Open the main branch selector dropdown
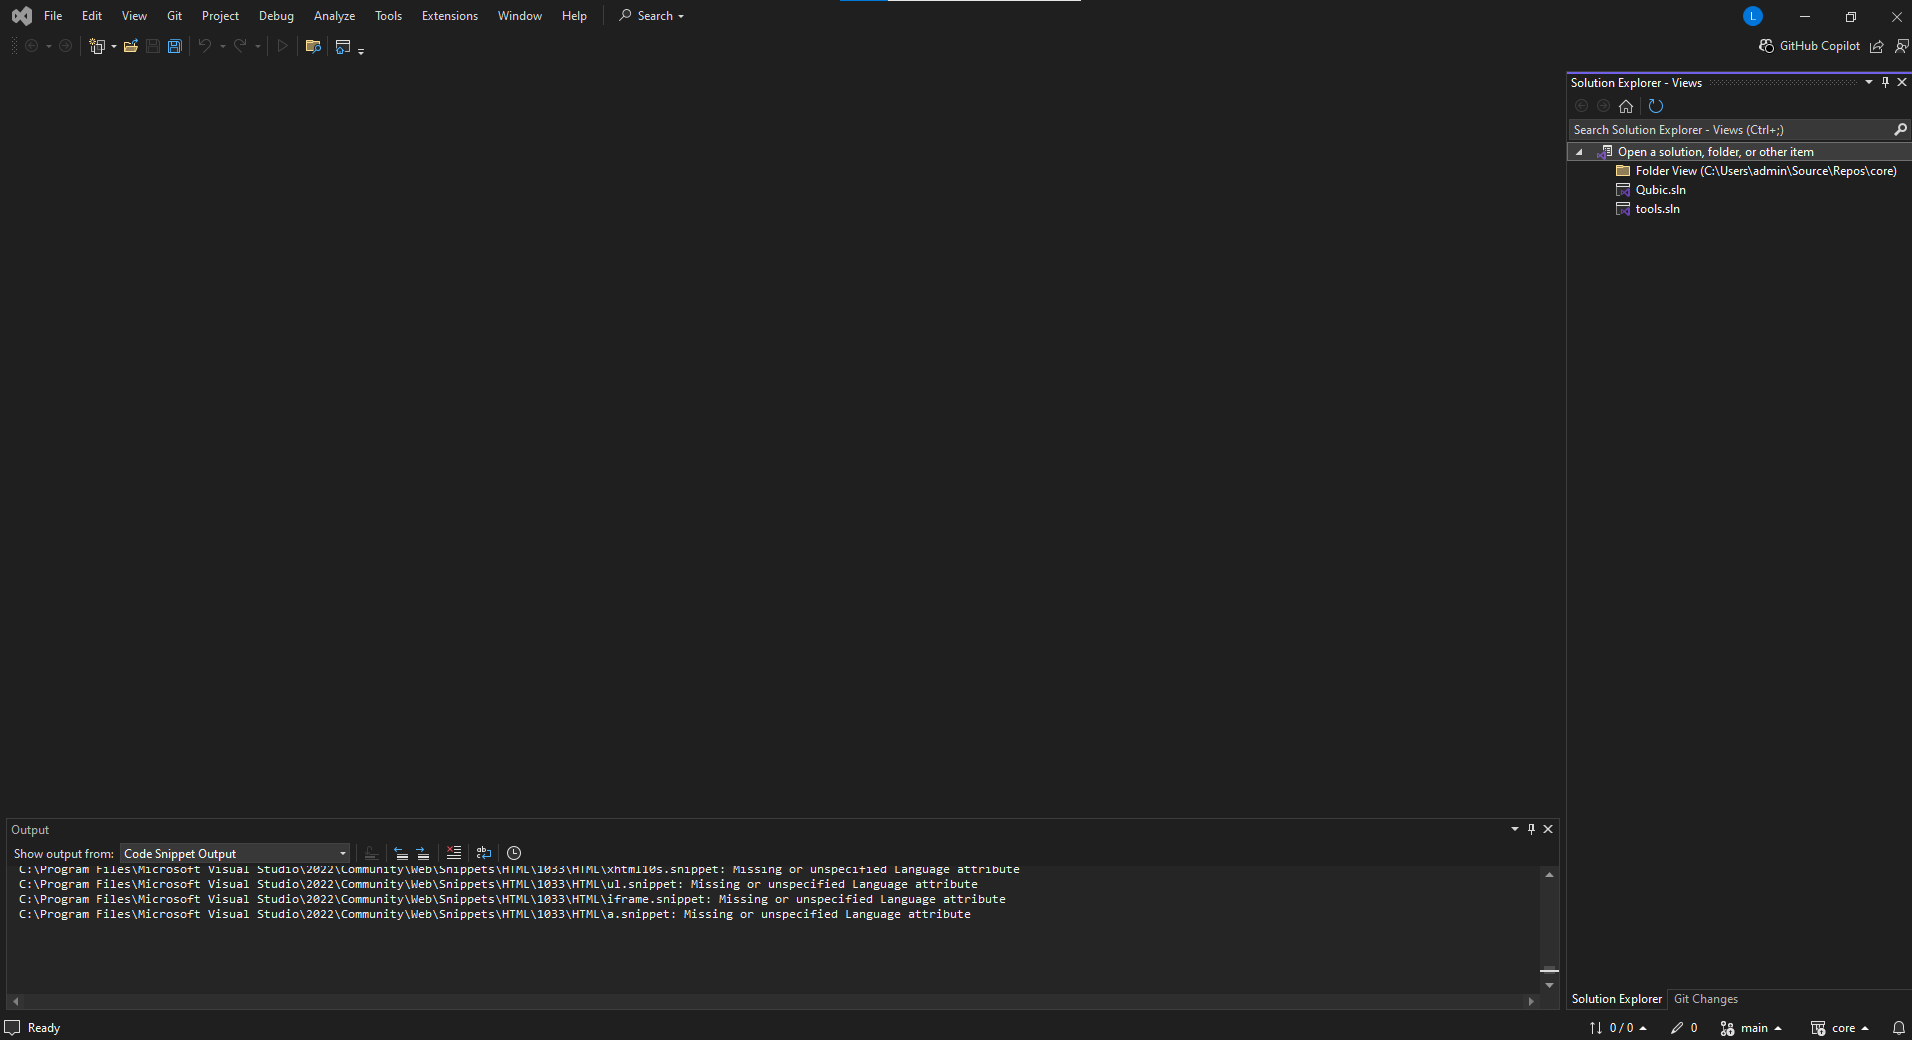Screen dimensions: 1912x1040 1752,1028
